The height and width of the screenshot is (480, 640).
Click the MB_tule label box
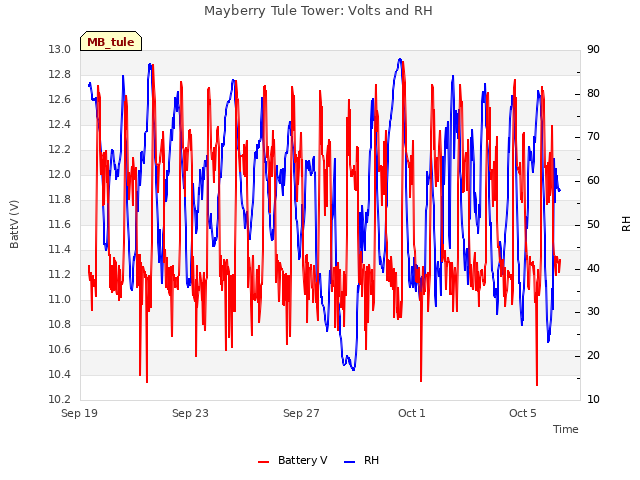click(111, 41)
